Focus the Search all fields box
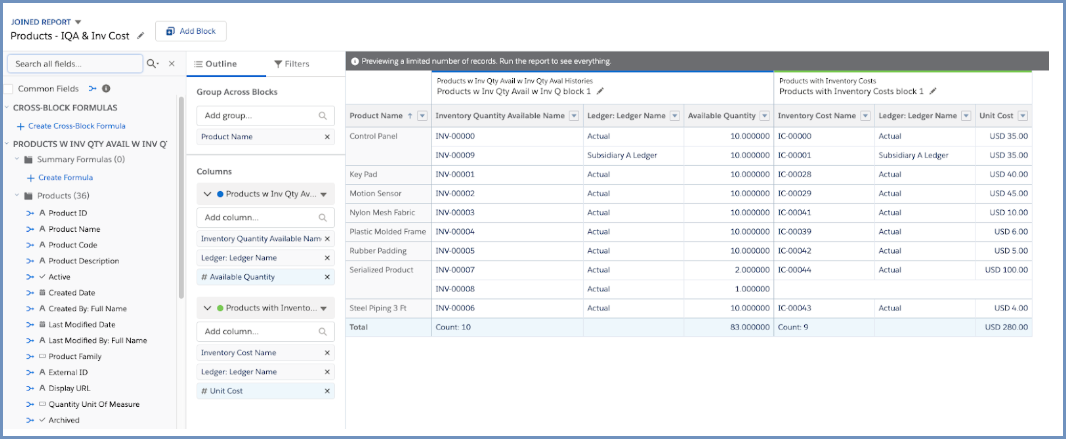Screen dimensions: 1066x439 tap(75, 63)
